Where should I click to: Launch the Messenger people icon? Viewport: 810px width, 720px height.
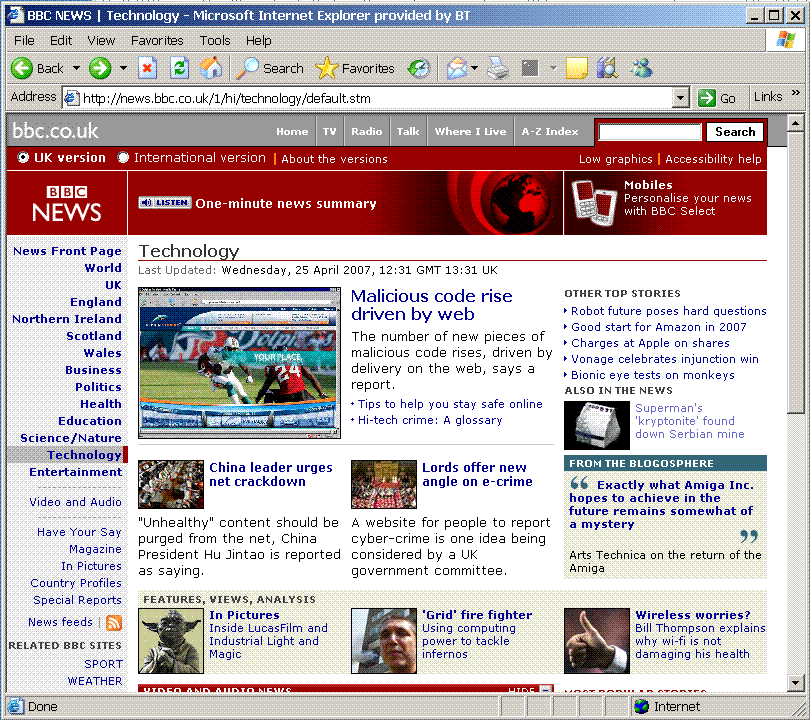click(x=641, y=68)
